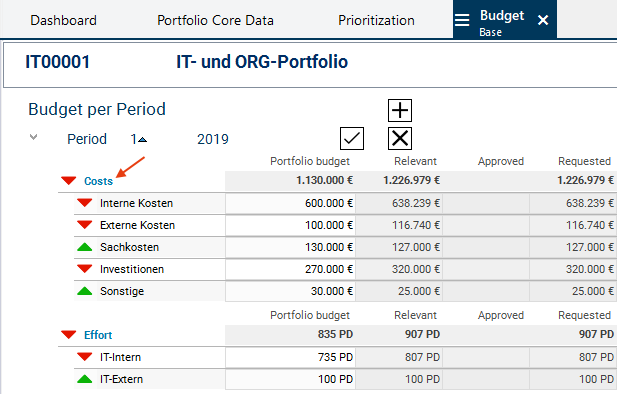This screenshot has width=617, height=394.
Task: Click the X delete icon beside period 2019
Action: click(400, 139)
